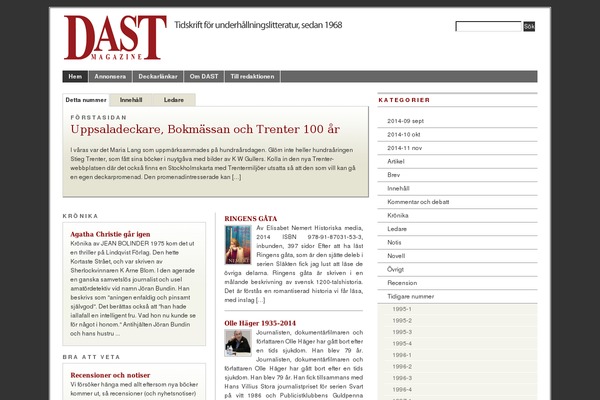Image resolution: width=600 pixels, height=400 pixels.
Task: Switch to the Detta nummer tab
Action: point(86,100)
